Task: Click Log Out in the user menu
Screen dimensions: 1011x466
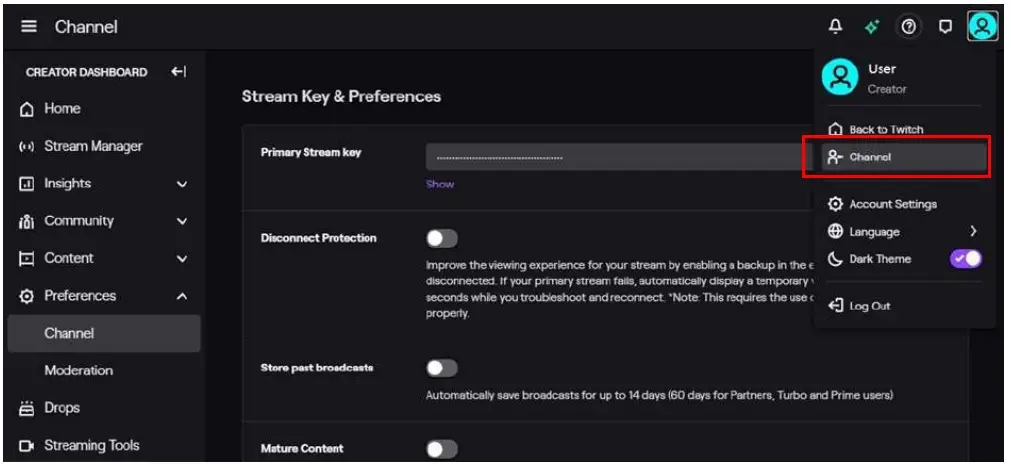Action: [868, 306]
